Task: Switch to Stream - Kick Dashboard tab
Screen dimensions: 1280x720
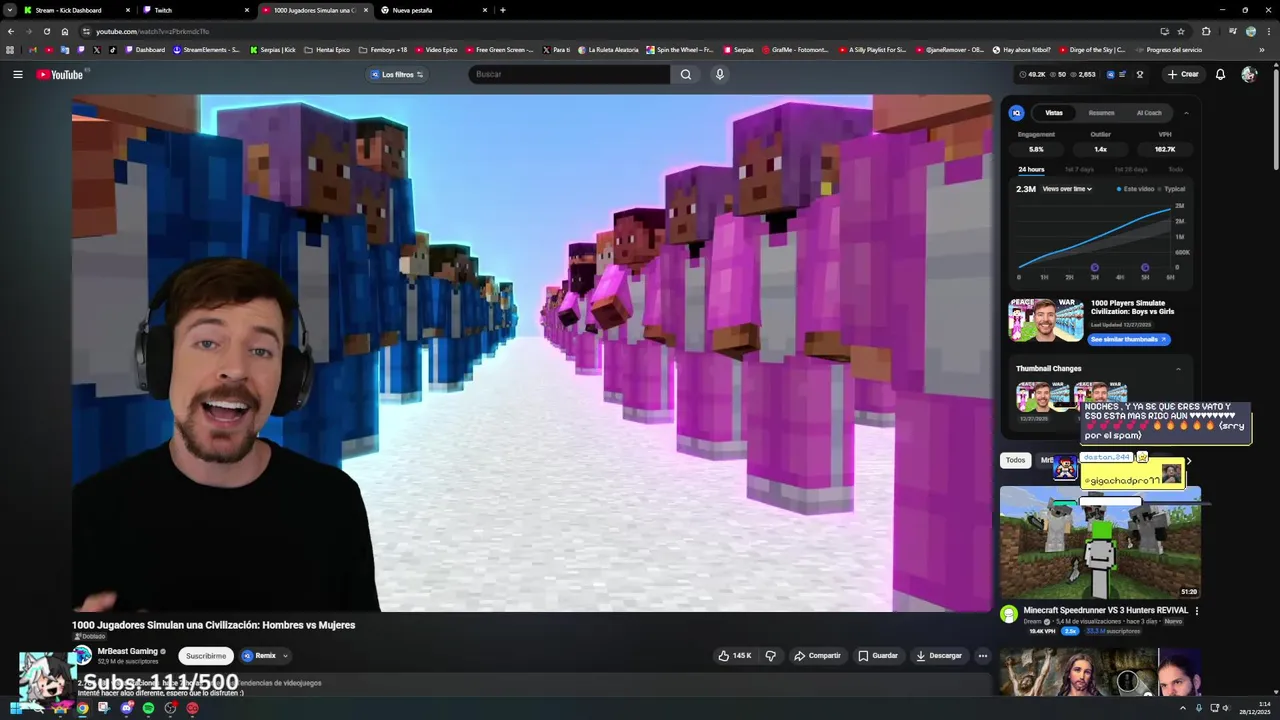Action: pyautogui.click(x=77, y=10)
